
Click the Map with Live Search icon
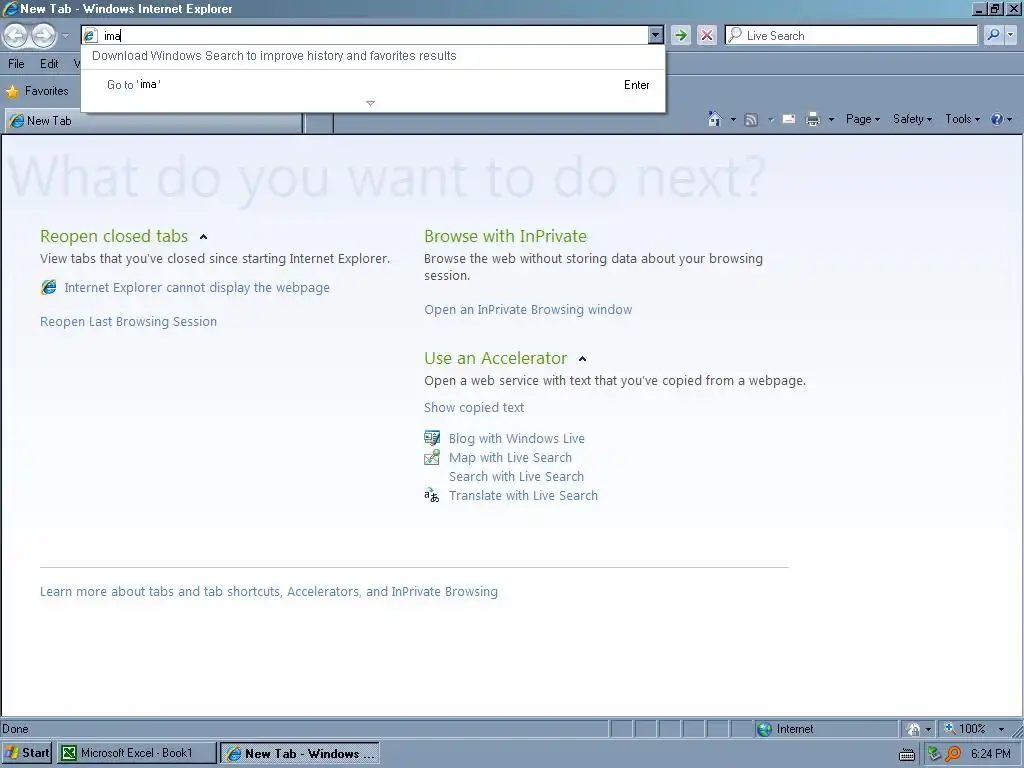[432, 457]
